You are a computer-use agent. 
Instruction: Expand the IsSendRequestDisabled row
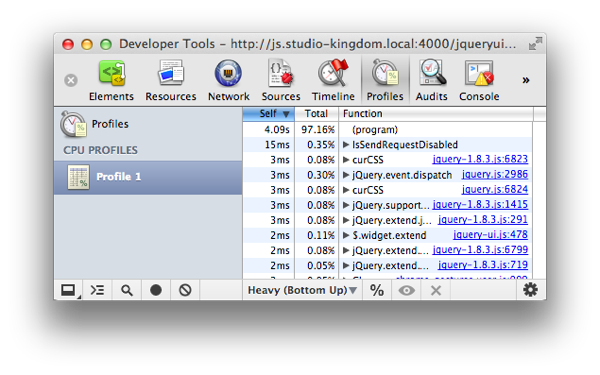(346, 145)
